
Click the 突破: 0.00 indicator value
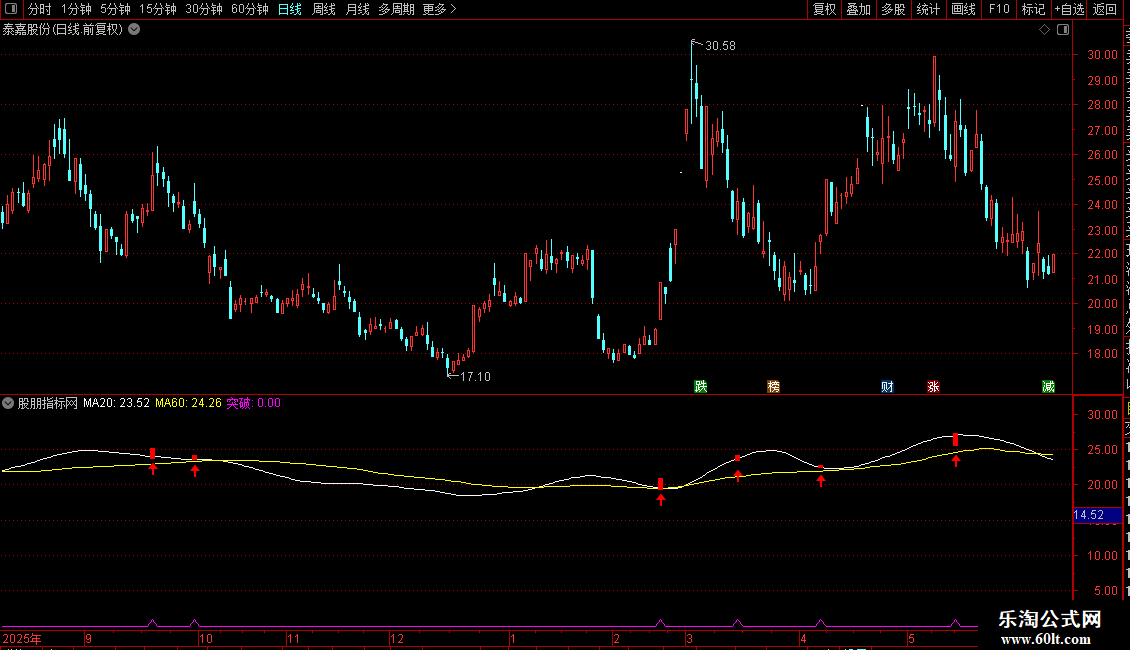tap(254, 403)
